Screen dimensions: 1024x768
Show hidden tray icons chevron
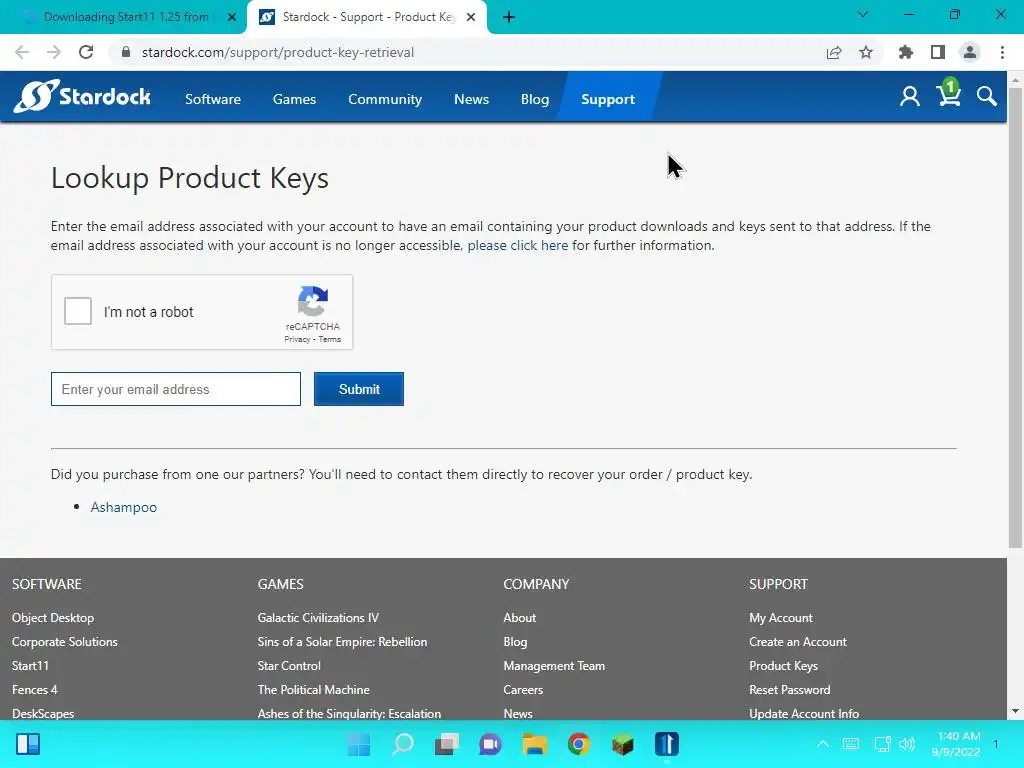pyautogui.click(x=823, y=744)
